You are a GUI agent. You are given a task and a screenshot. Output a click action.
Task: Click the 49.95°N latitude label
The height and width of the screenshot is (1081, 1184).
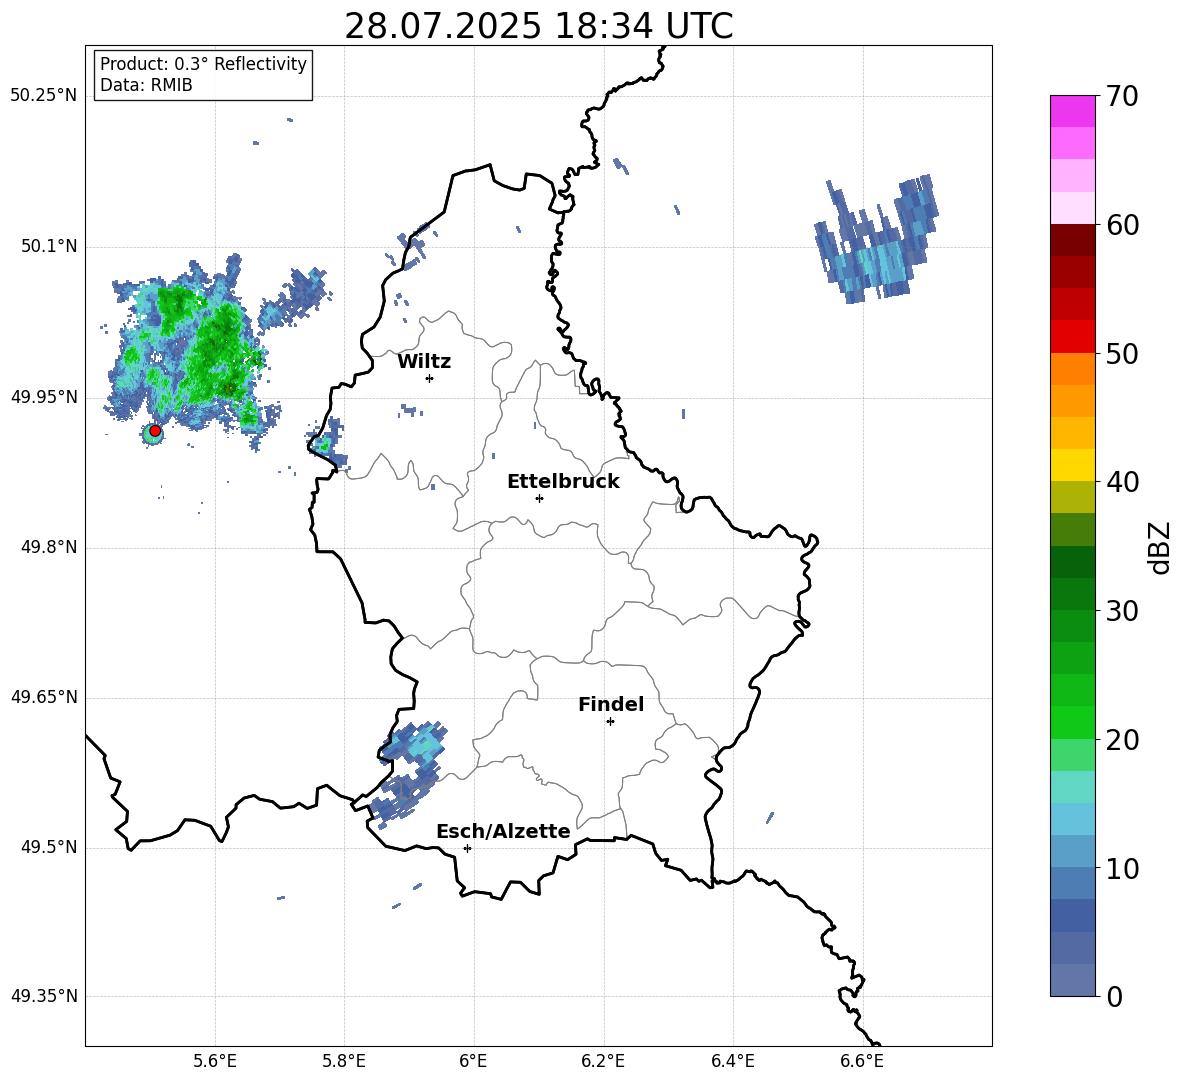pos(44,397)
